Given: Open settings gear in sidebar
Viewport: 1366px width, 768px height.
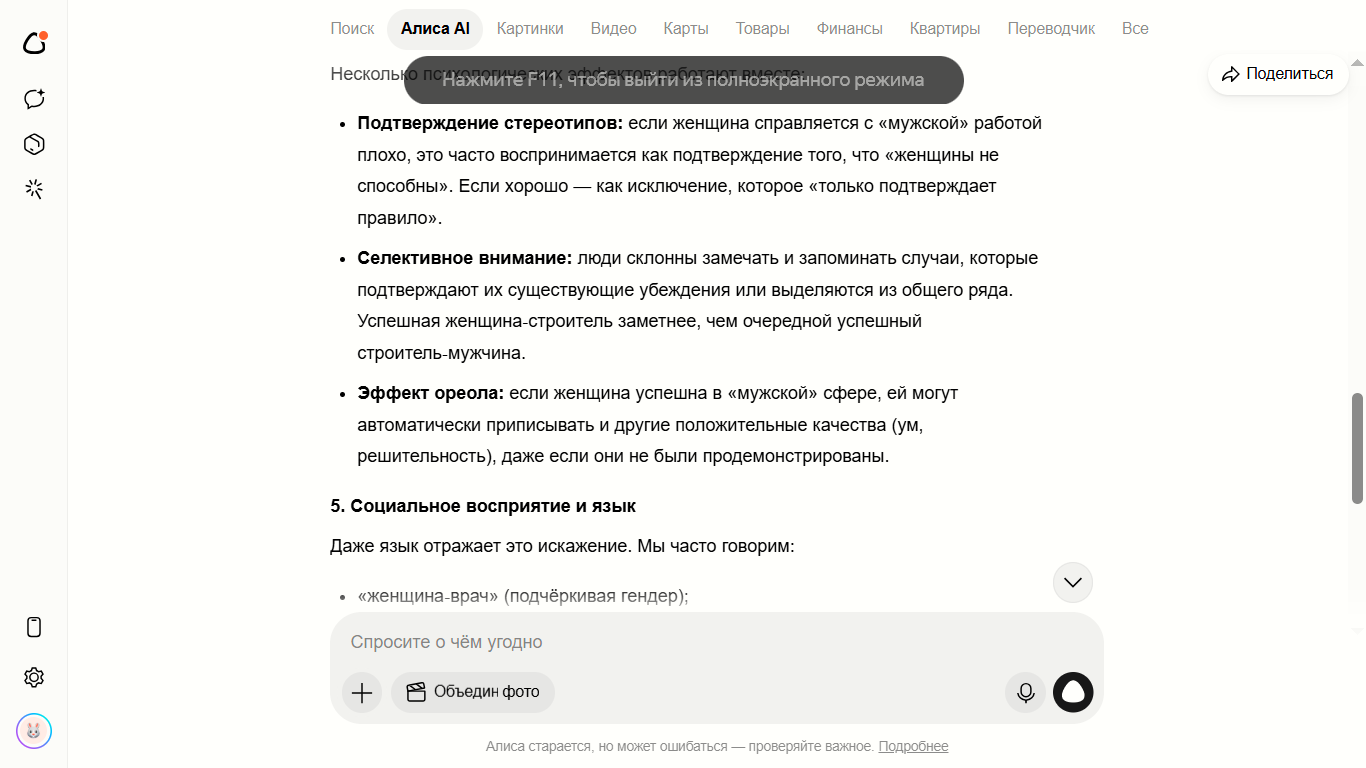Looking at the screenshot, I should [34, 677].
